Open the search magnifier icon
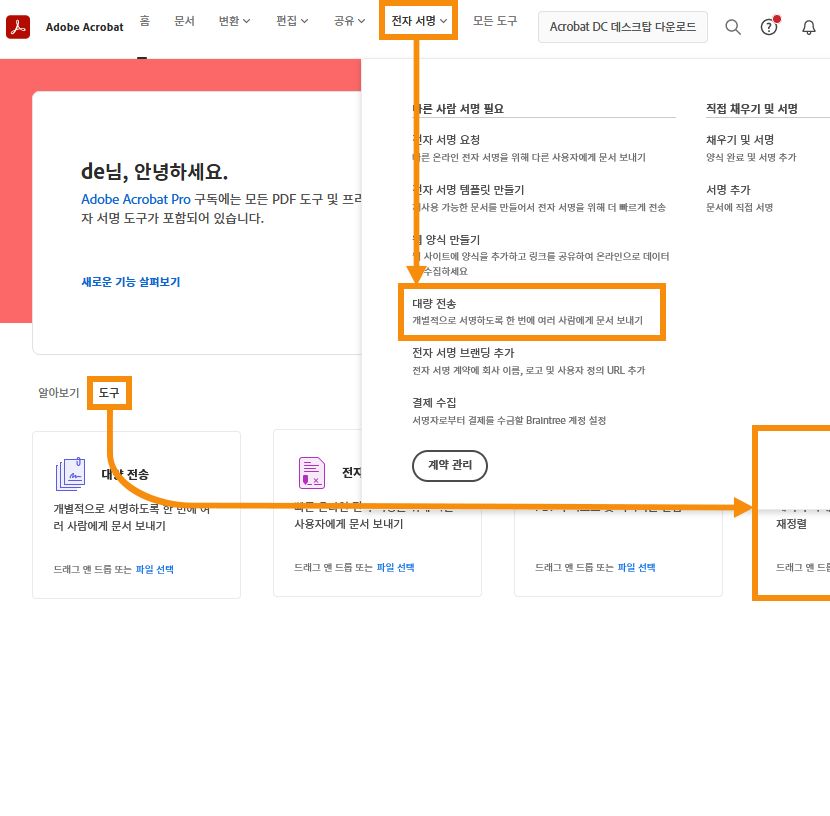 pos(733,26)
